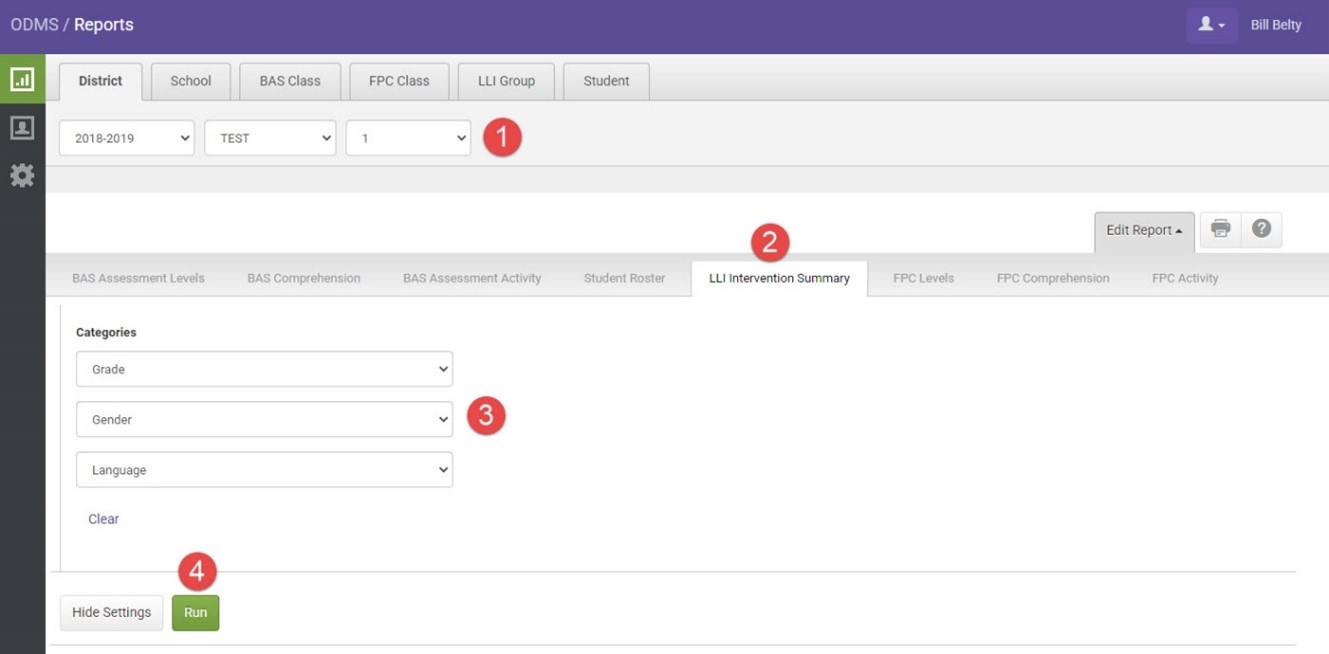Open the Gender category dropdown
This screenshot has width=1329, height=654.
264,420
